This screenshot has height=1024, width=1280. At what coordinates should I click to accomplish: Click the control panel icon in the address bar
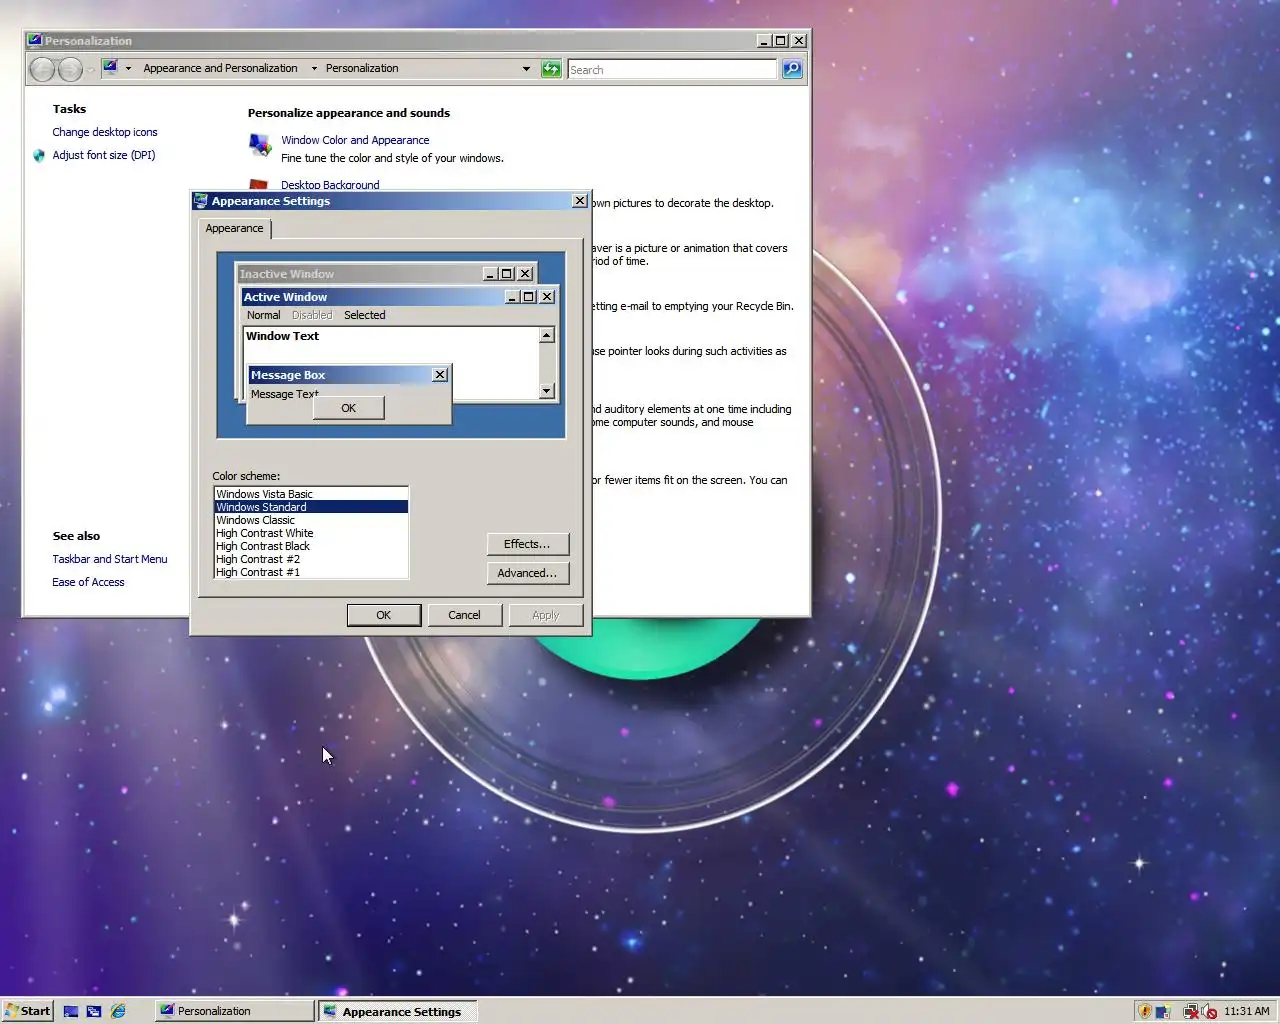[x=110, y=67]
